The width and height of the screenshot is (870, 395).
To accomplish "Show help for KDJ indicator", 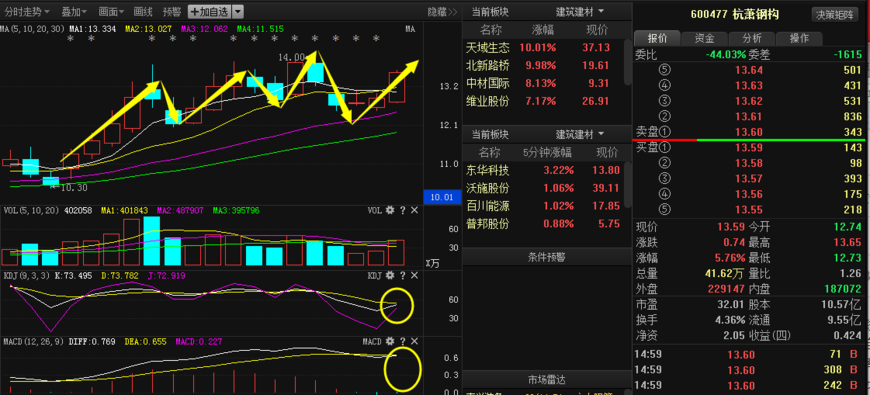I will pos(403,276).
